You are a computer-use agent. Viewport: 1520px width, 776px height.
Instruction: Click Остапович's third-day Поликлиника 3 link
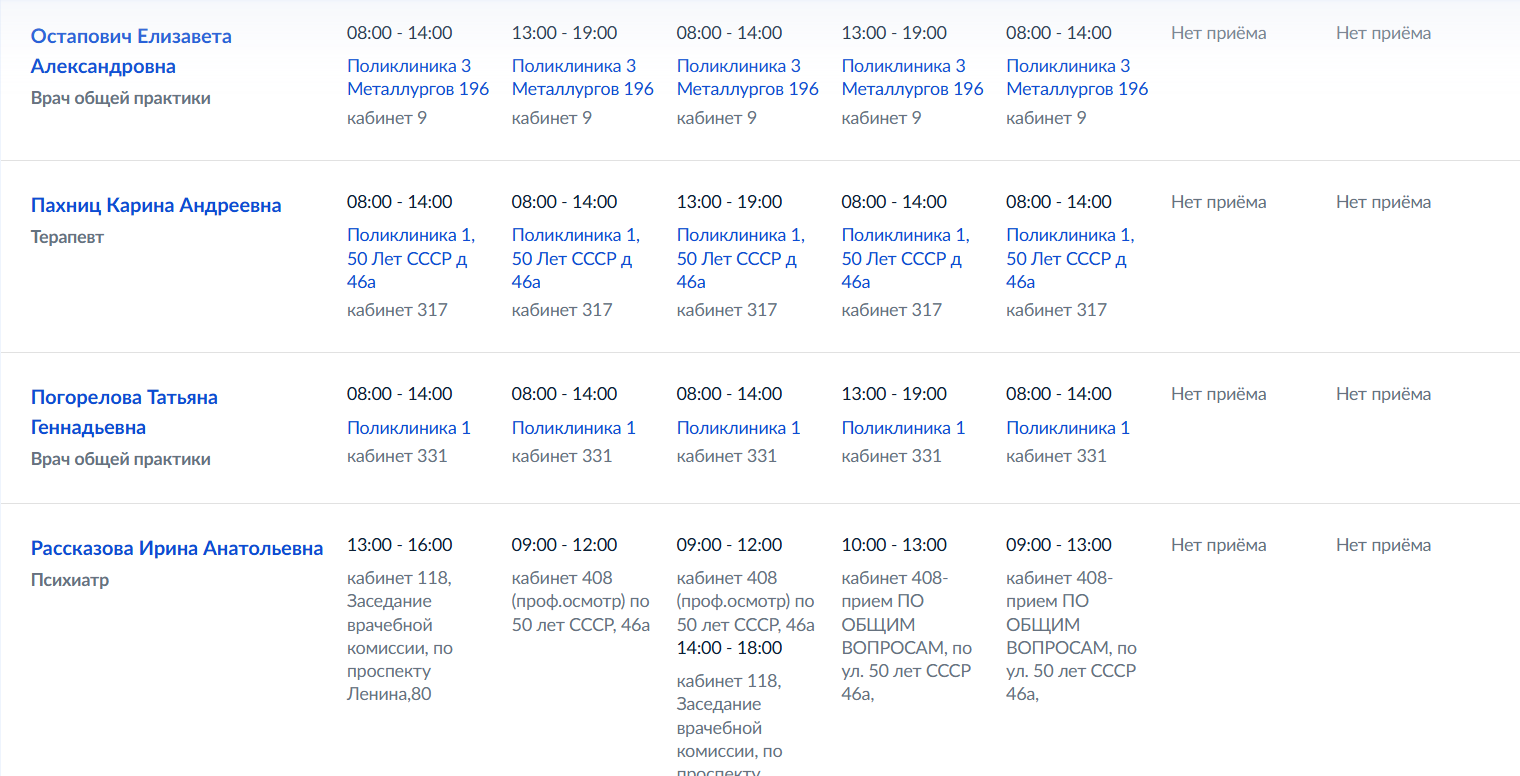(x=748, y=77)
